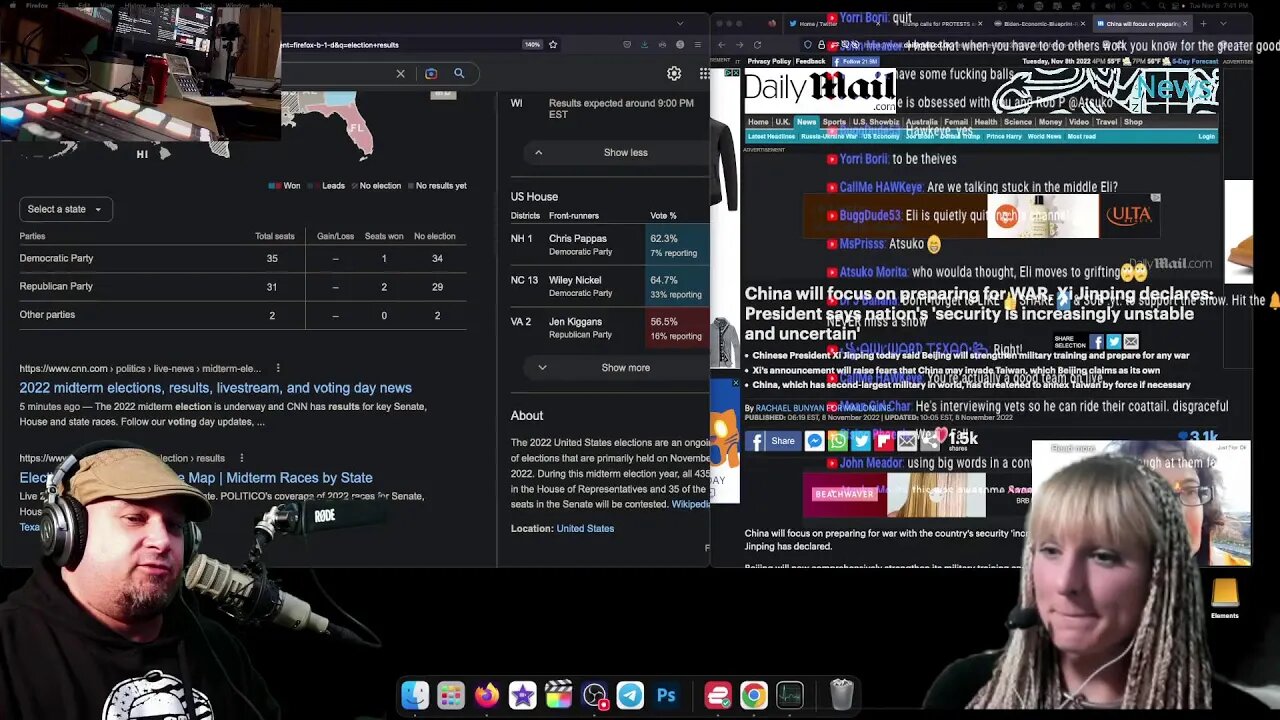Viewport: 1280px width, 720px height.
Task: Share Daily Mail article on Facebook
Action: point(772,440)
